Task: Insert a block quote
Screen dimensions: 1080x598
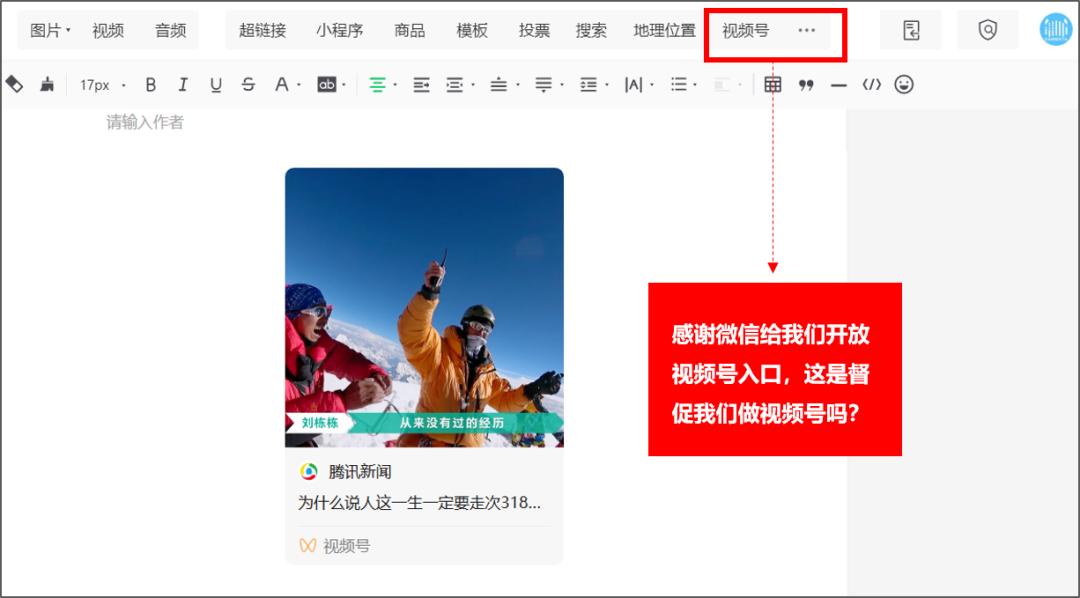Action: pos(806,85)
